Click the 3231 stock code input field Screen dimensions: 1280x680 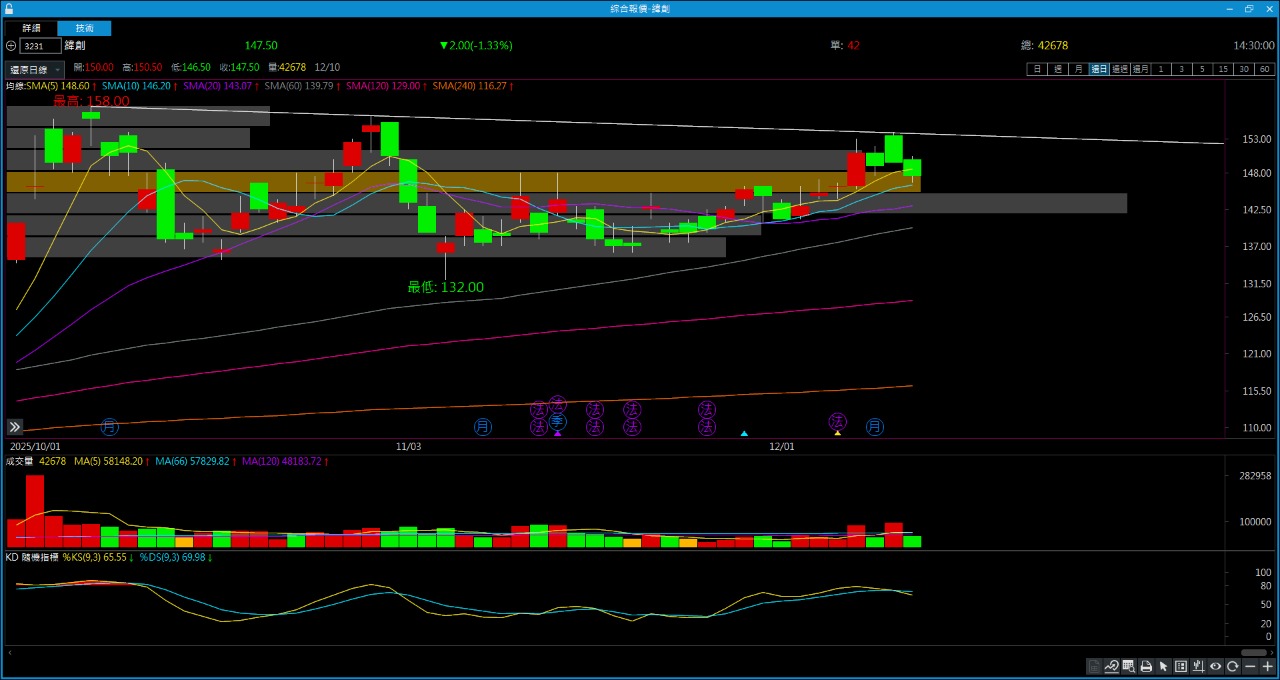[x=40, y=46]
